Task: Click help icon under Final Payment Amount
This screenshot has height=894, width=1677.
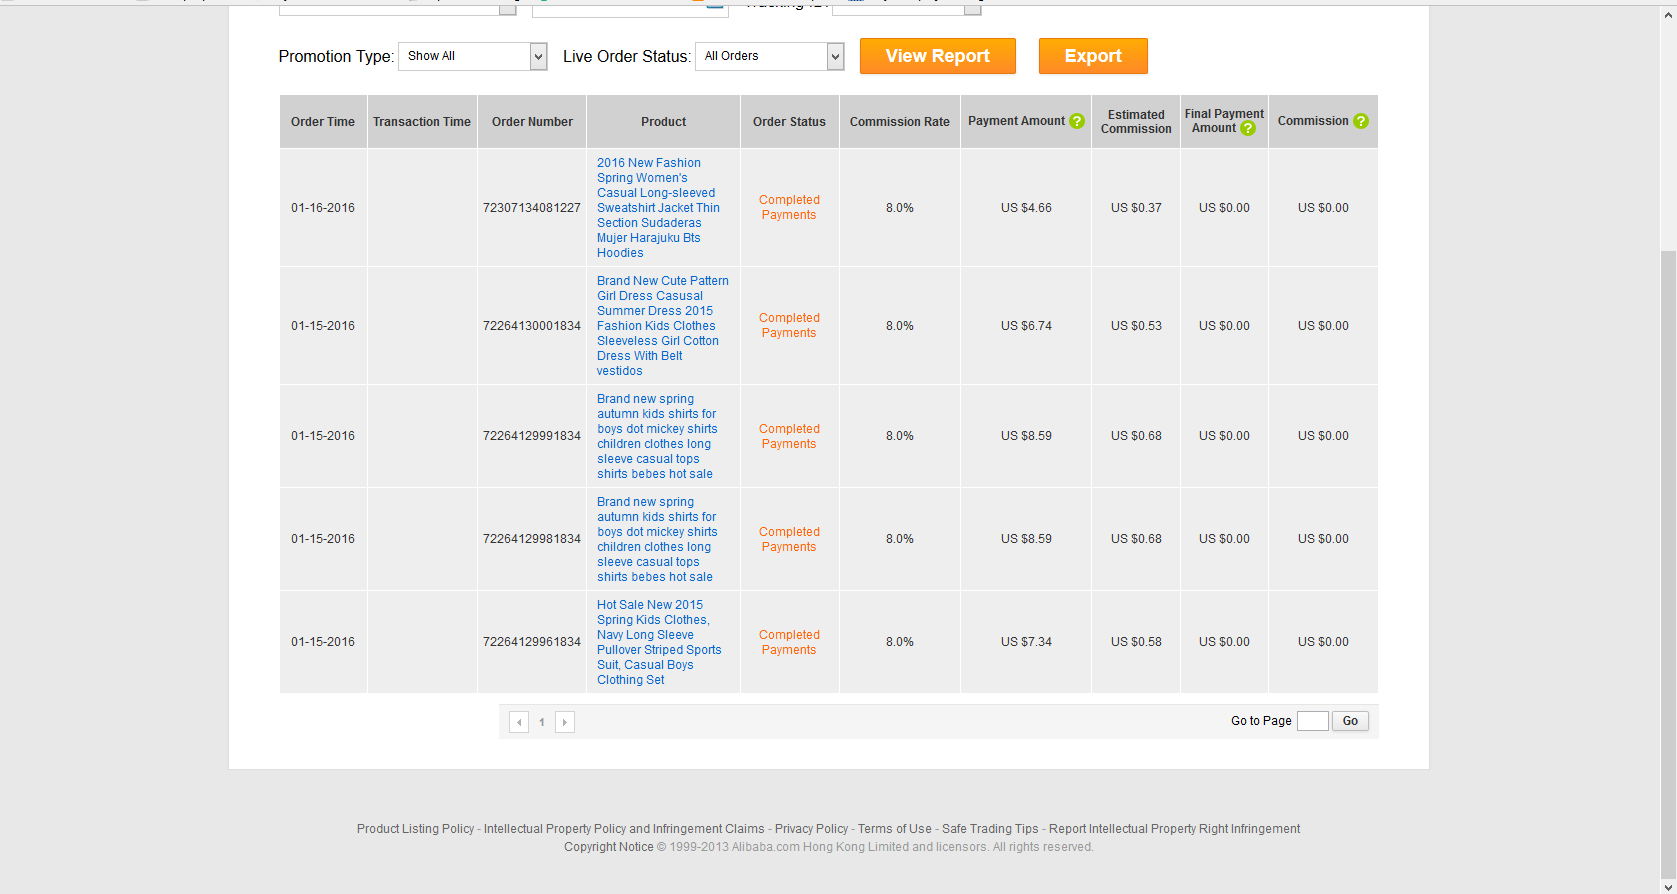Action: click(1248, 128)
